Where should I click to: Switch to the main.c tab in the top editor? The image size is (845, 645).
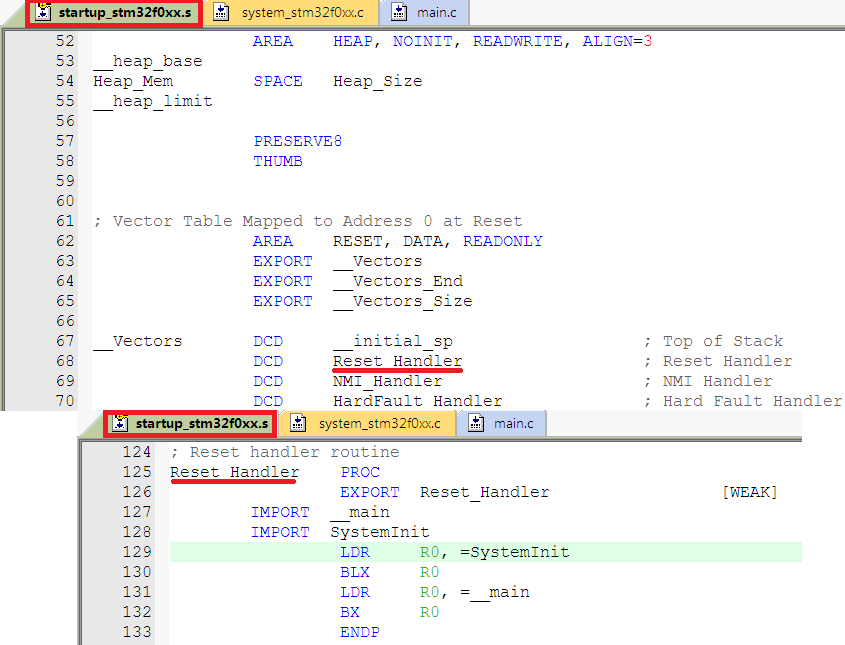point(430,12)
